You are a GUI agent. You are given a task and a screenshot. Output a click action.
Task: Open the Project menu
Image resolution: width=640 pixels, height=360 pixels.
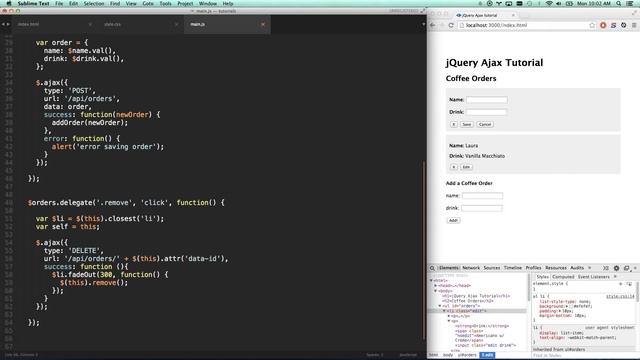[185, 3]
